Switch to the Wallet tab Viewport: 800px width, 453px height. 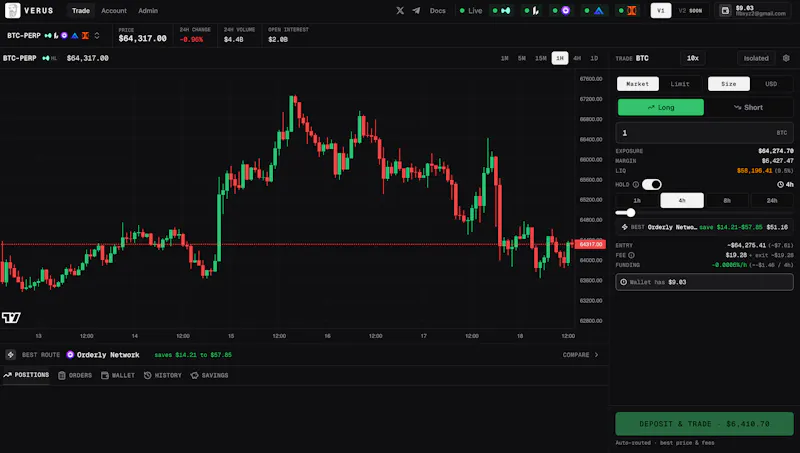click(x=118, y=375)
